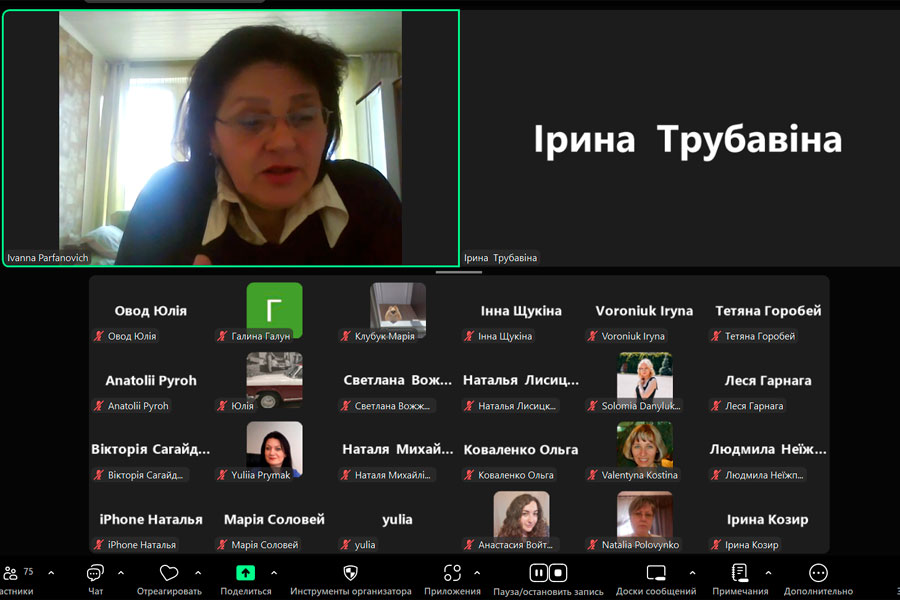Click muted mic icon of Леся Гарнага
This screenshot has width=900, height=600.
[716, 405]
